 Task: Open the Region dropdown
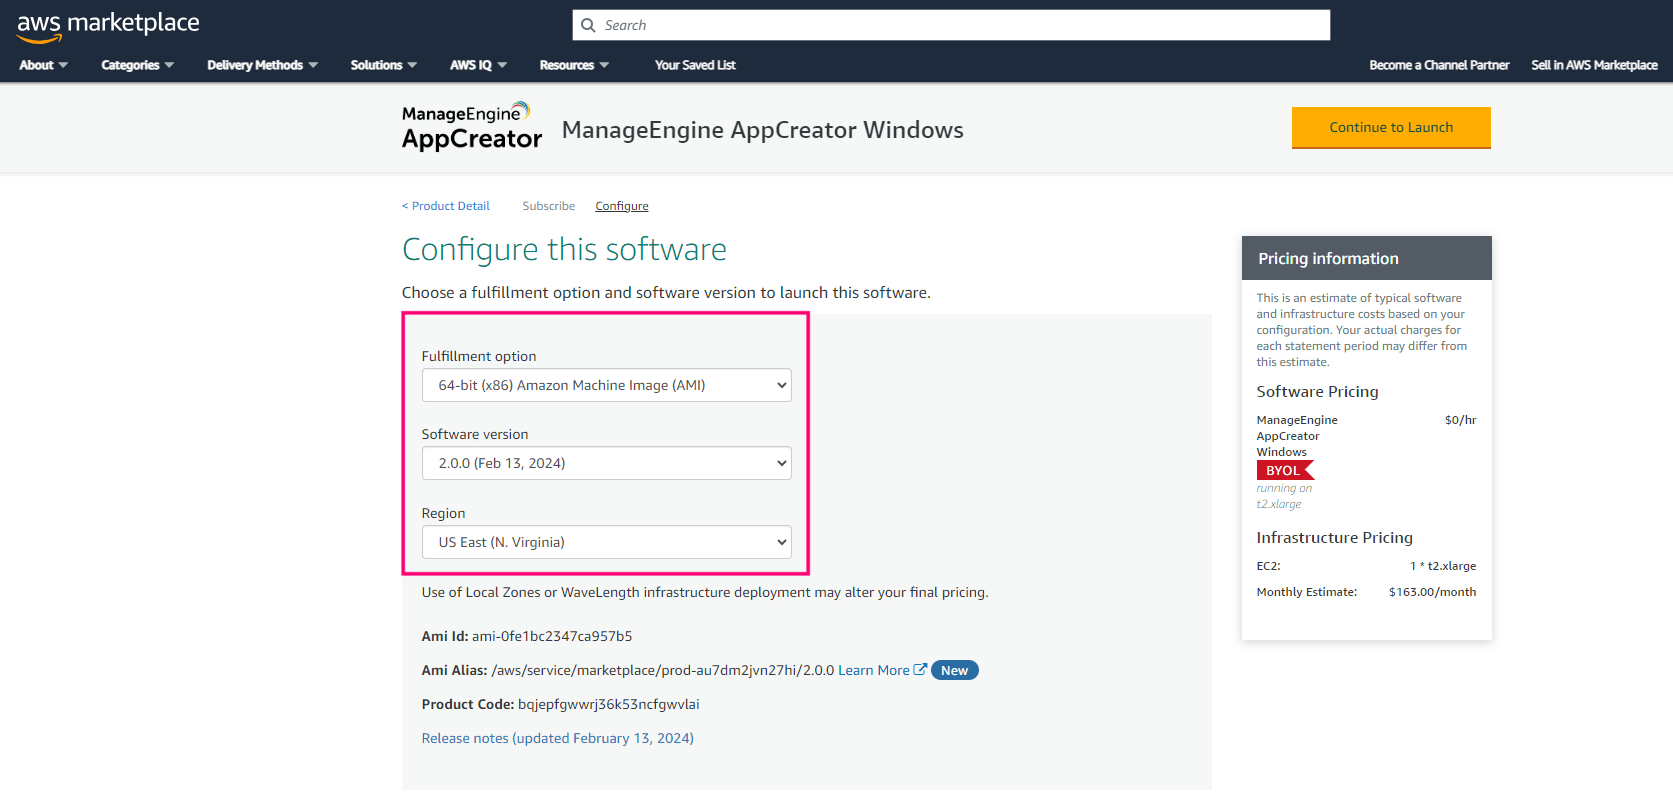point(606,542)
